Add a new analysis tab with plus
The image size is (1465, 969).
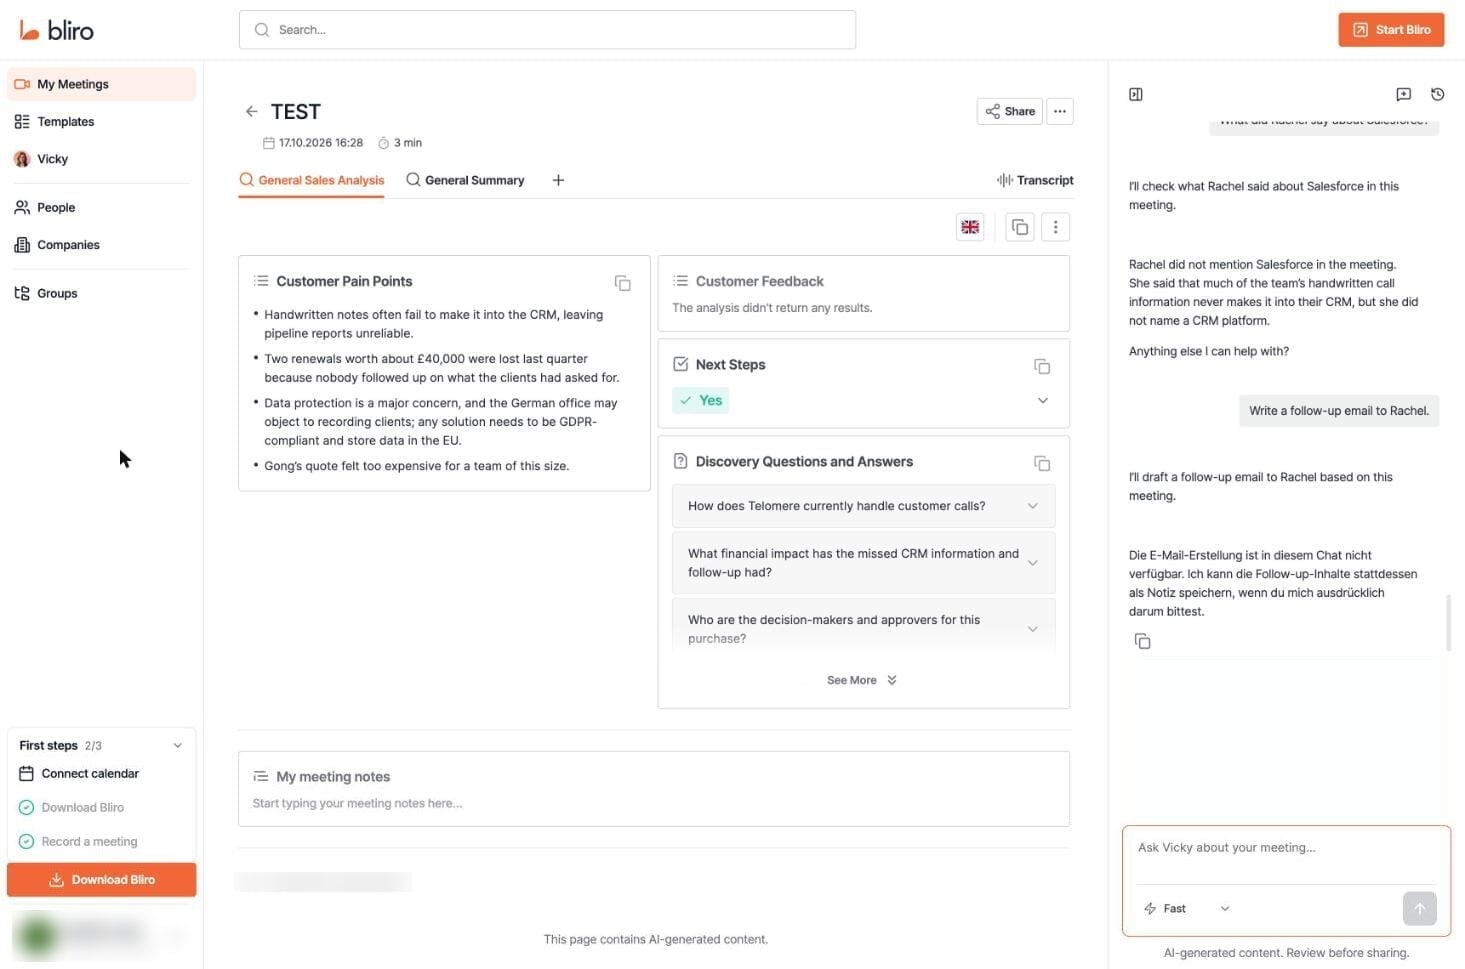(558, 180)
